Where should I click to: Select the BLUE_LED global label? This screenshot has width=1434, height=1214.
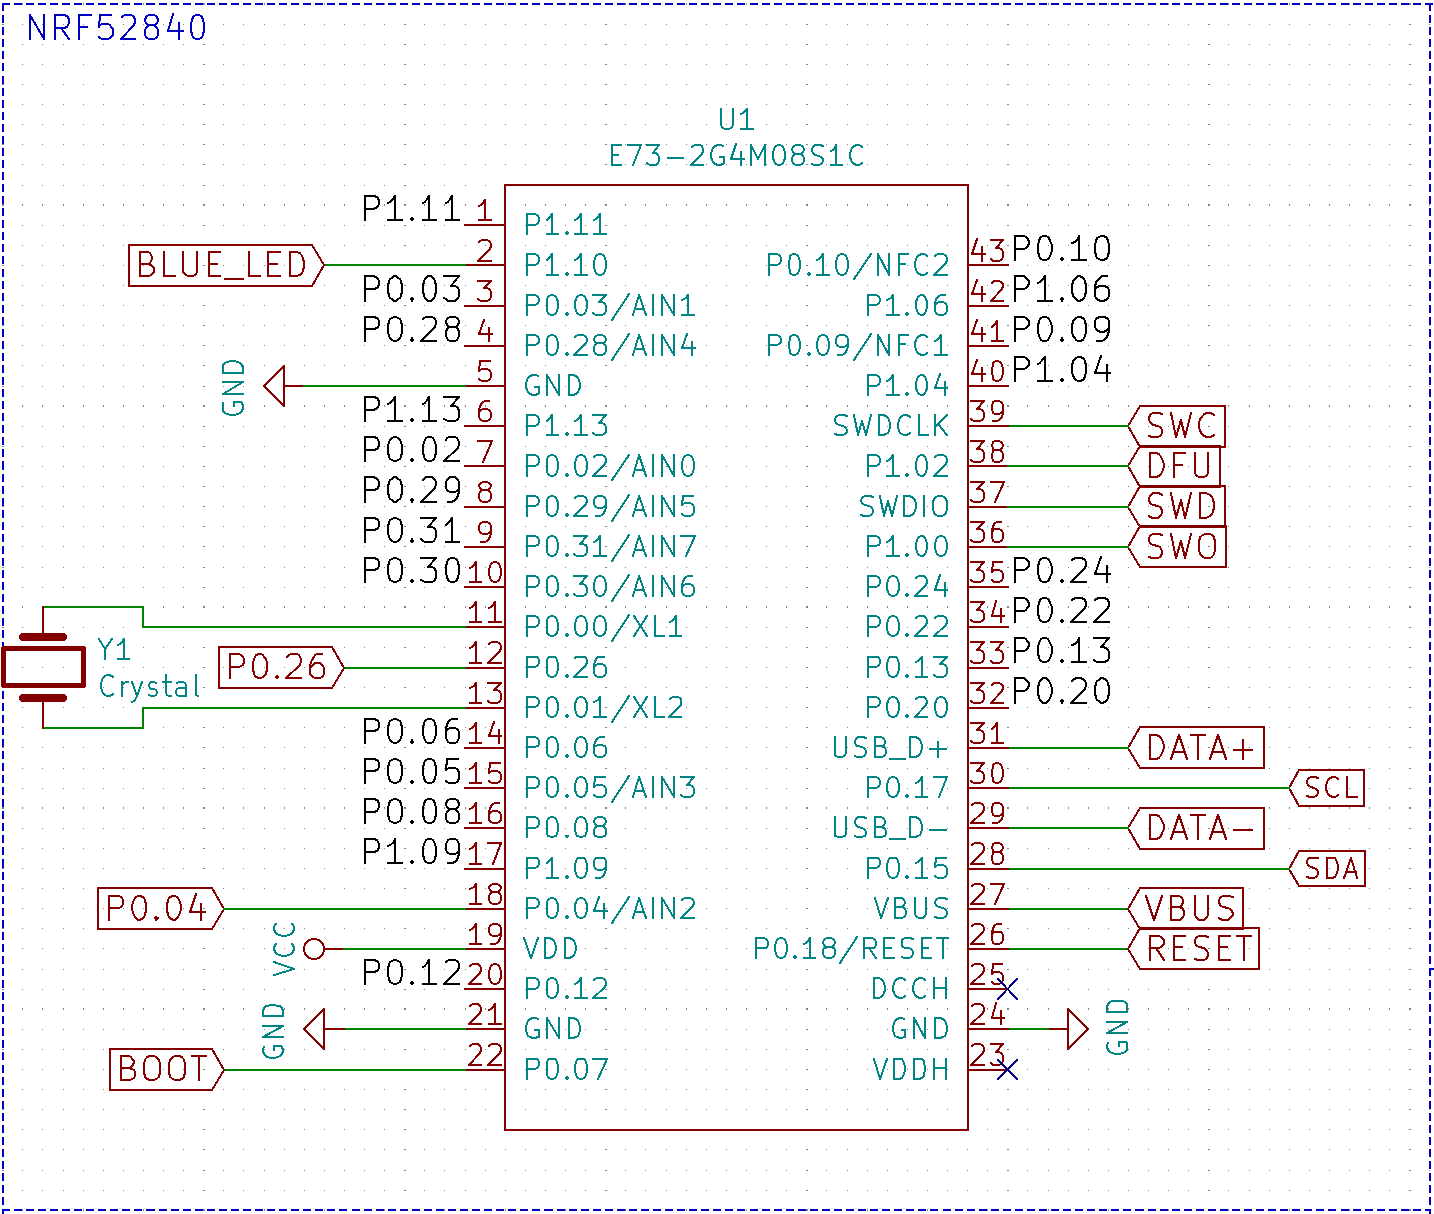click(x=227, y=266)
